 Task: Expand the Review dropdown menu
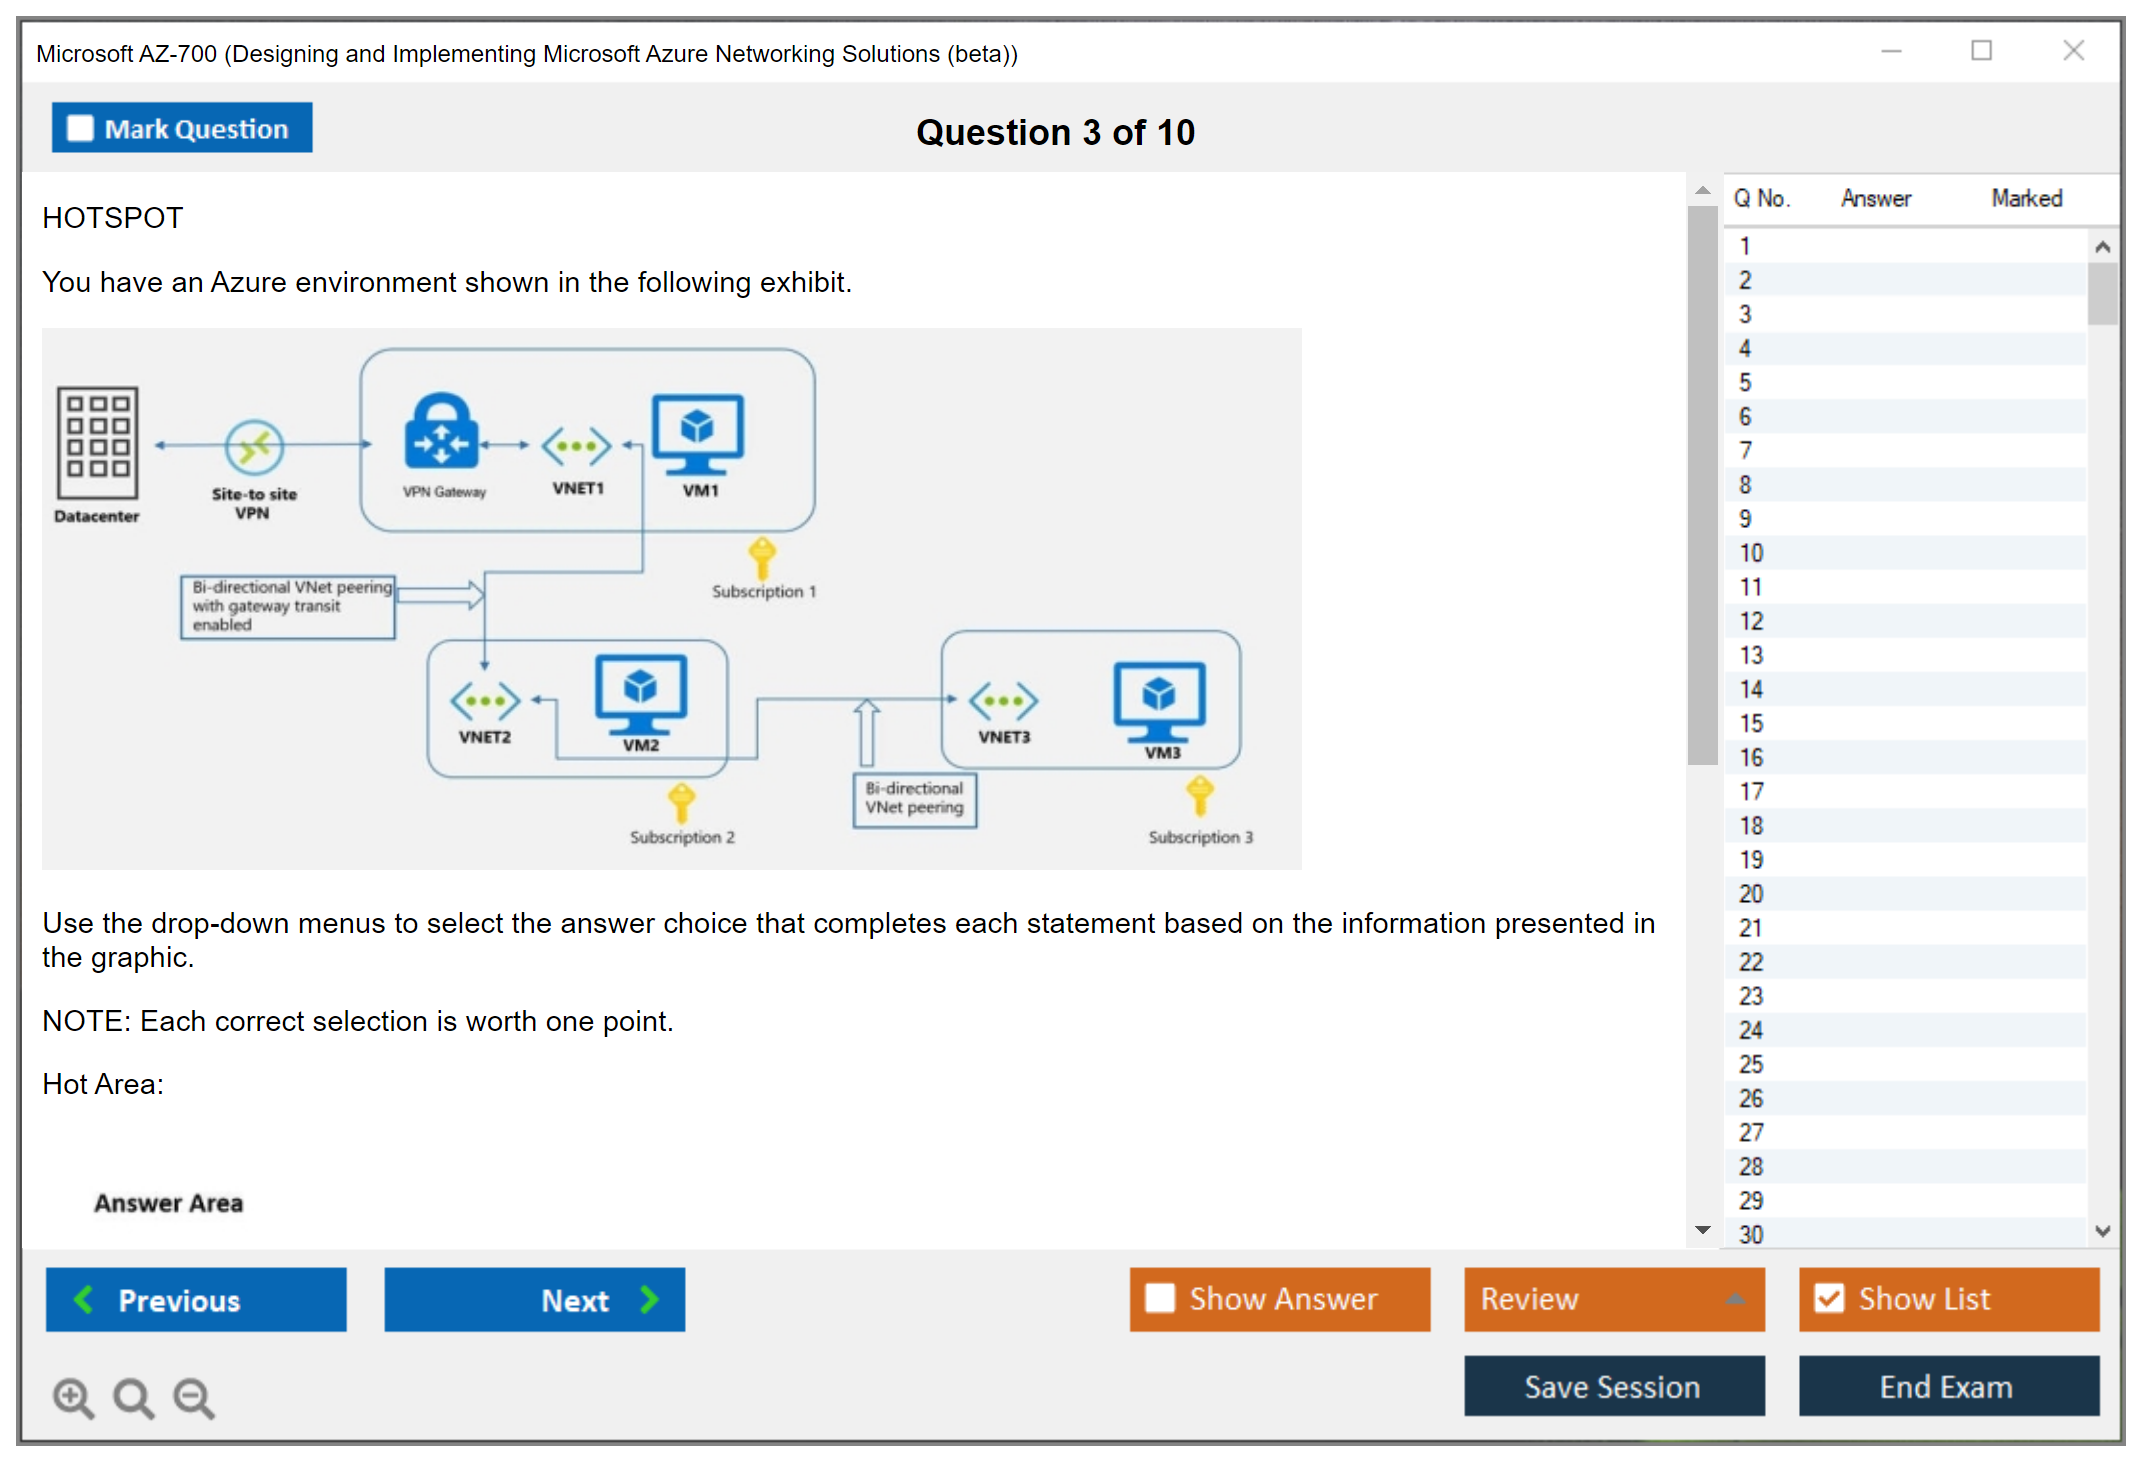click(1735, 1299)
